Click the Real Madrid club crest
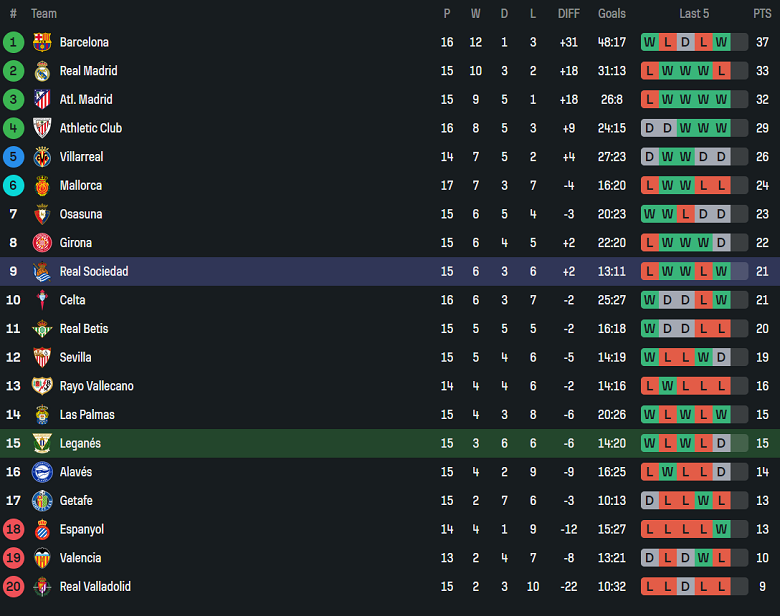 41,71
